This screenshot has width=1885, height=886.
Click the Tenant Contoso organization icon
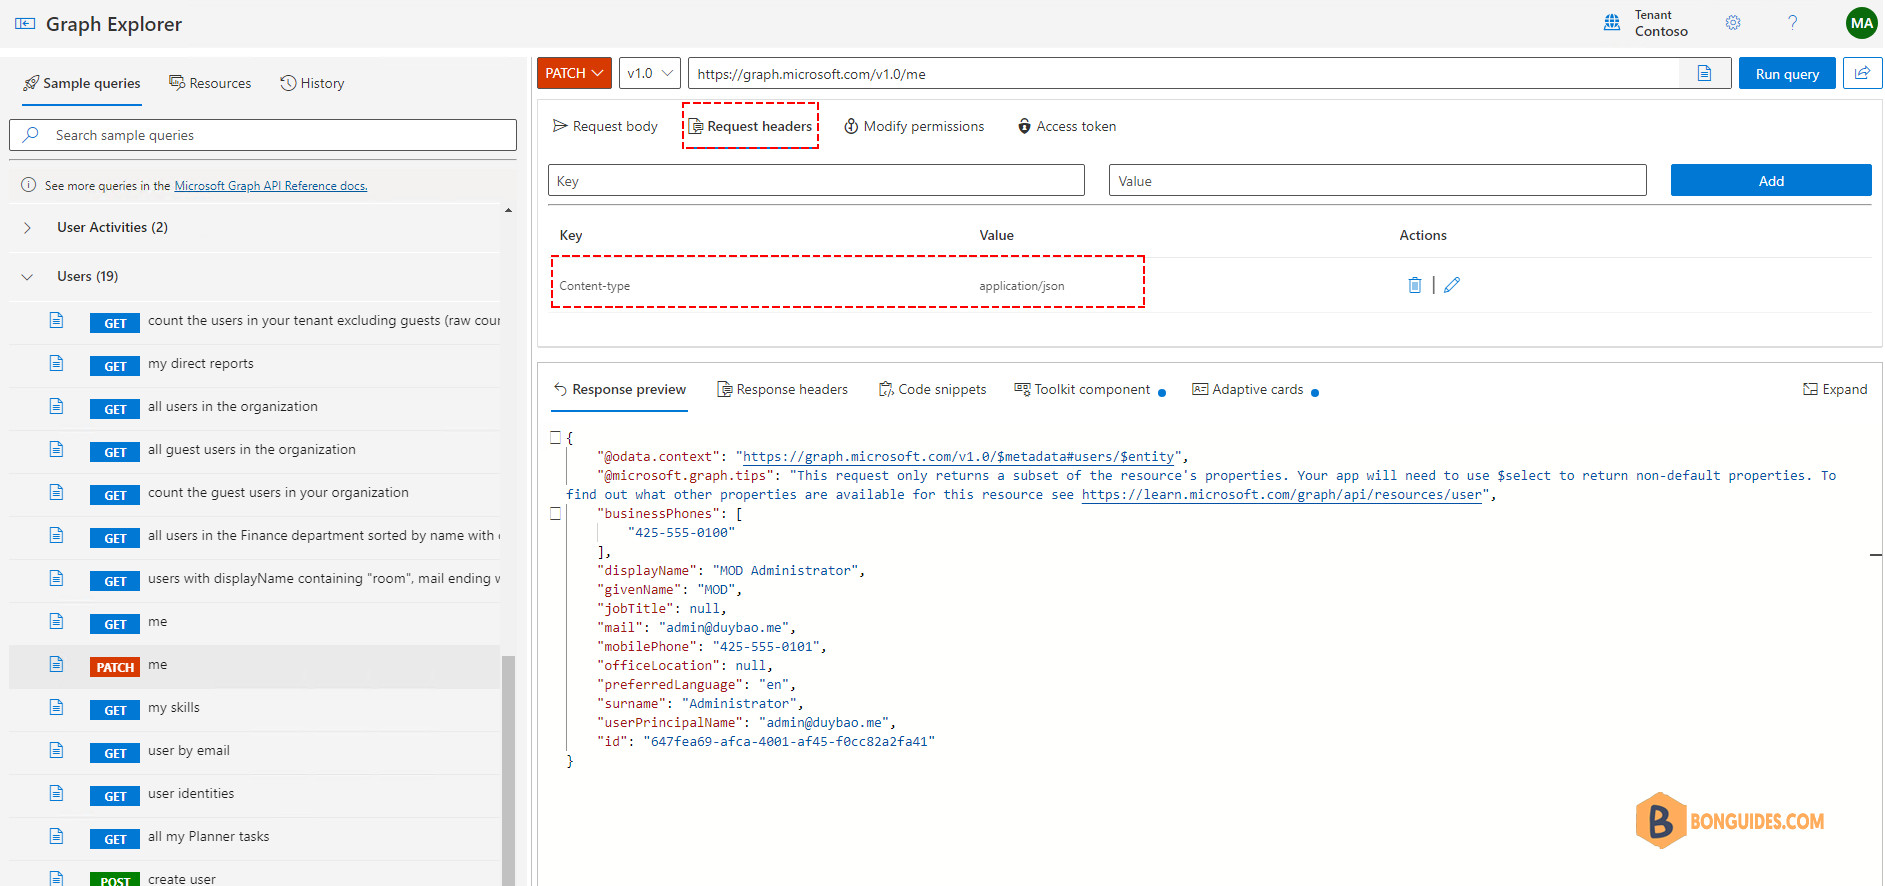[1612, 23]
